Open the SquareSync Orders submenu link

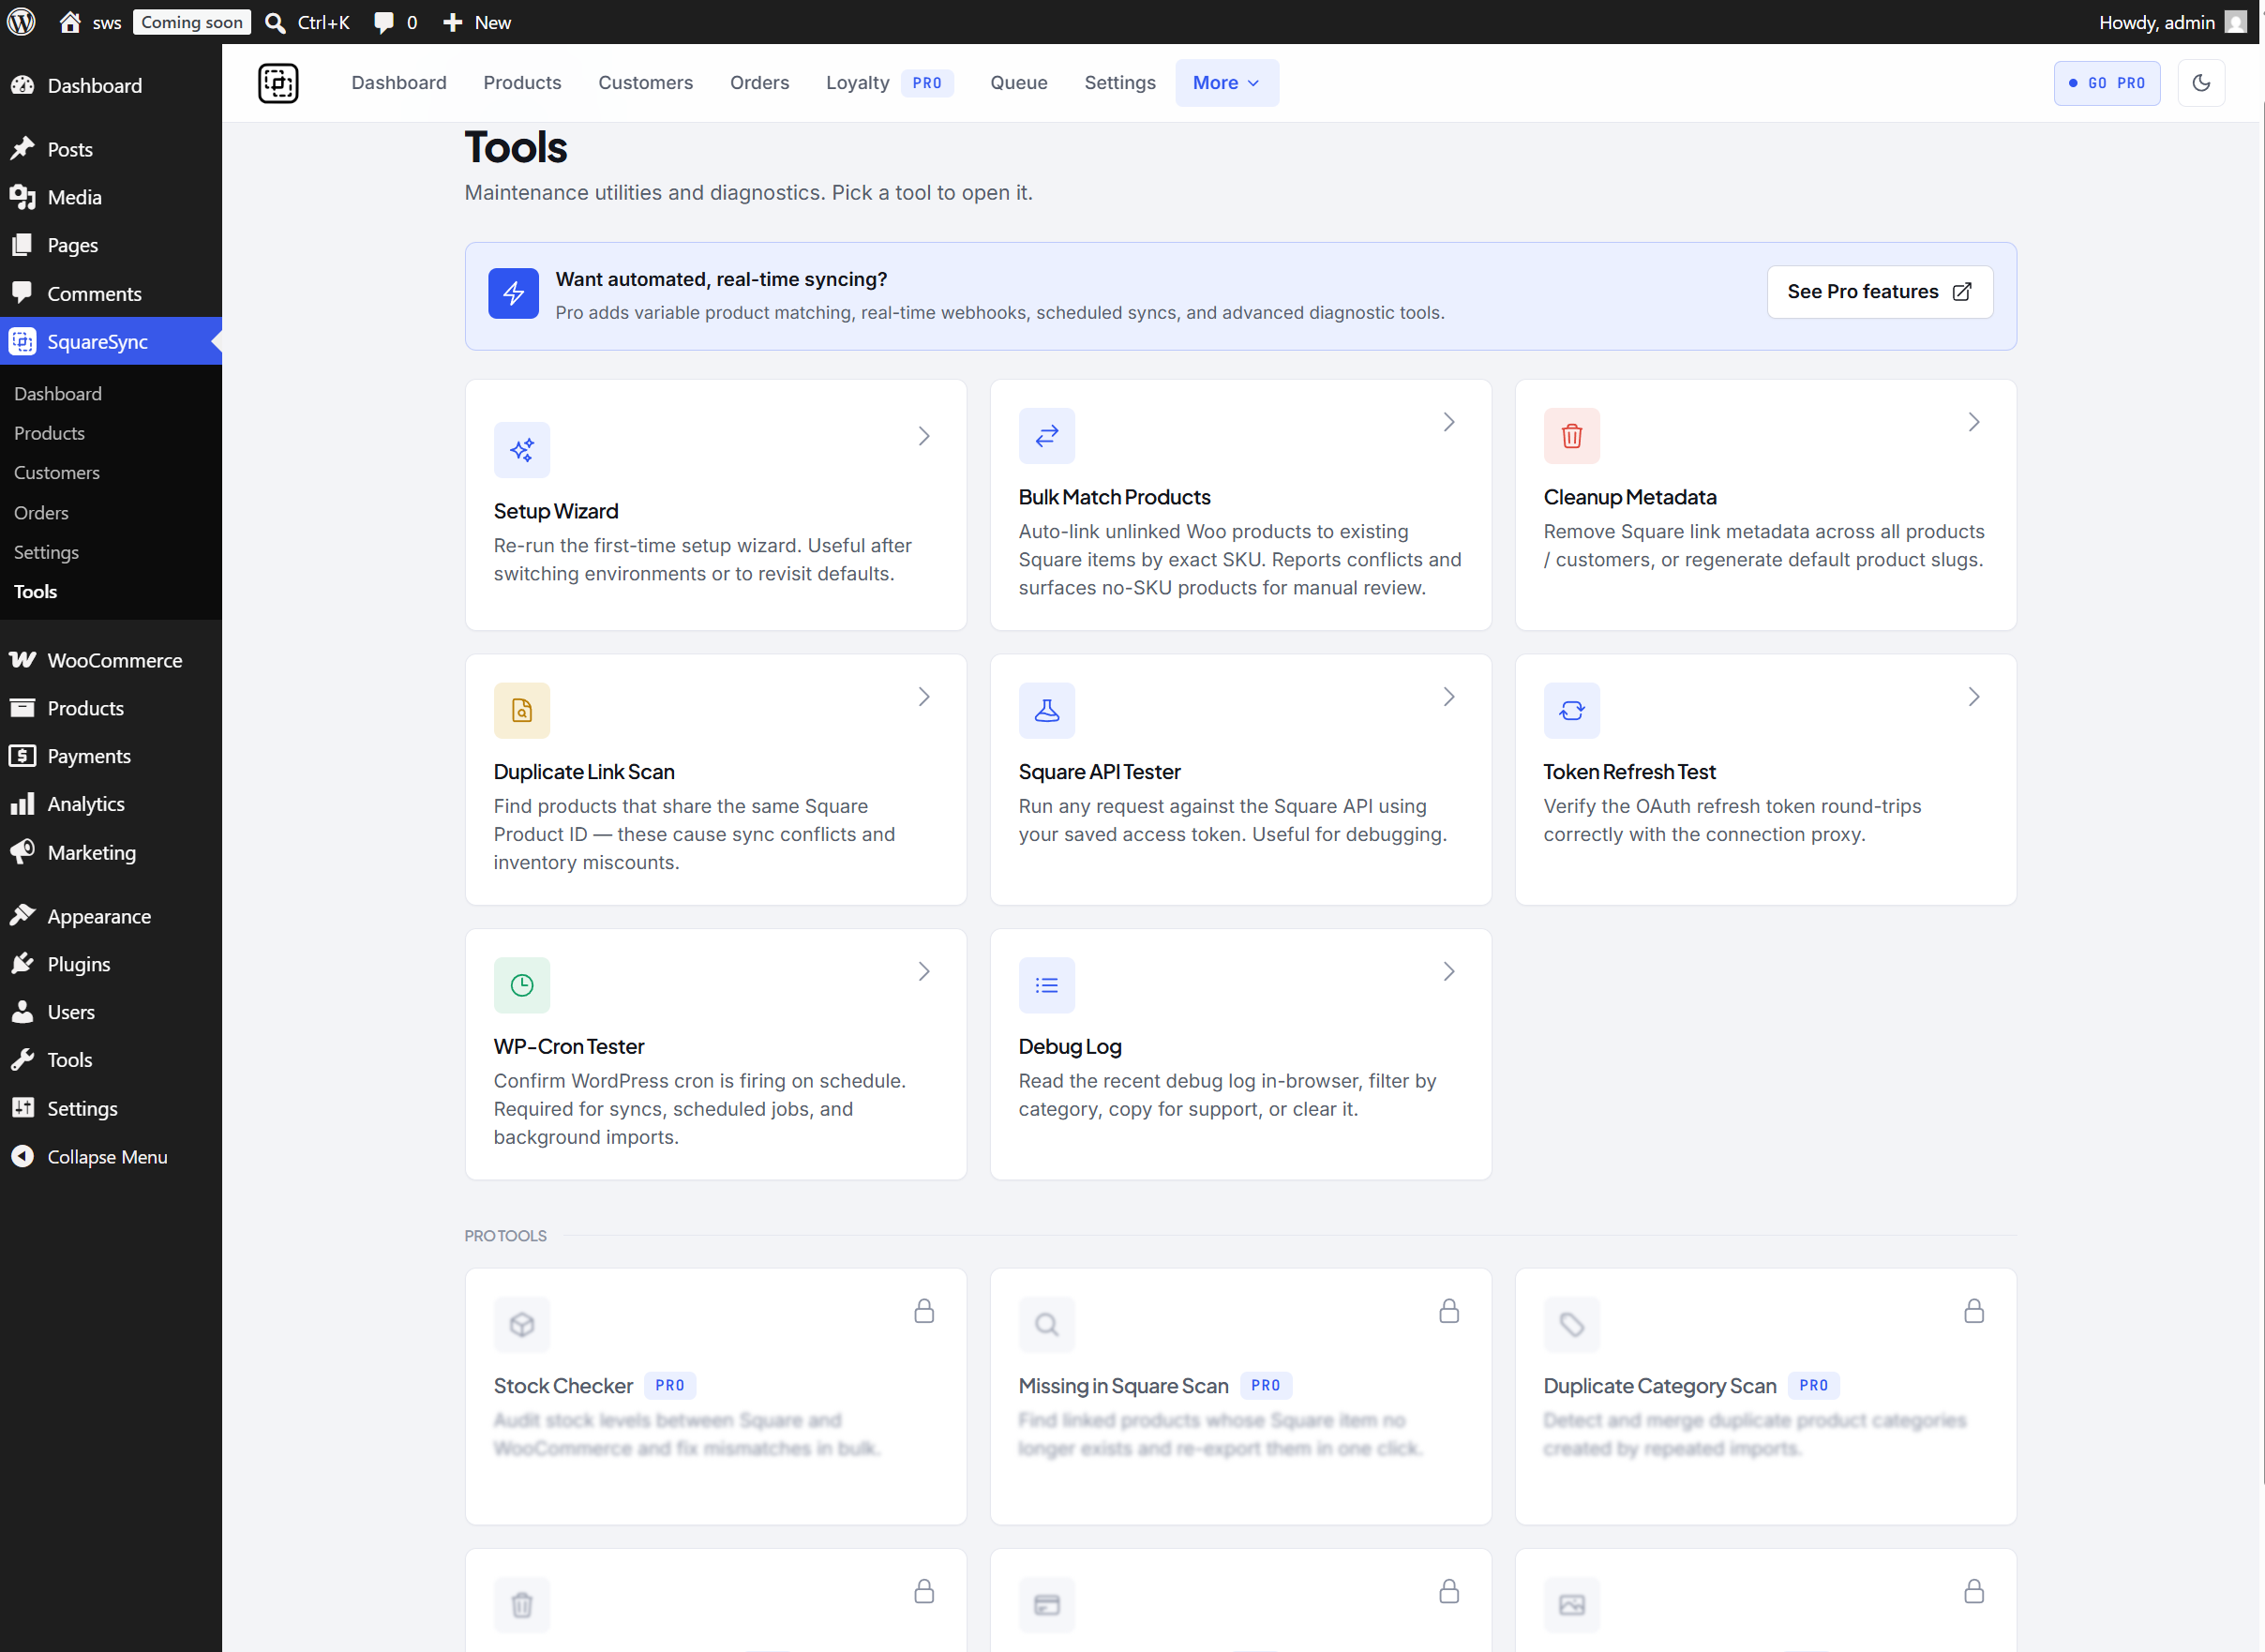pos(41,513)
